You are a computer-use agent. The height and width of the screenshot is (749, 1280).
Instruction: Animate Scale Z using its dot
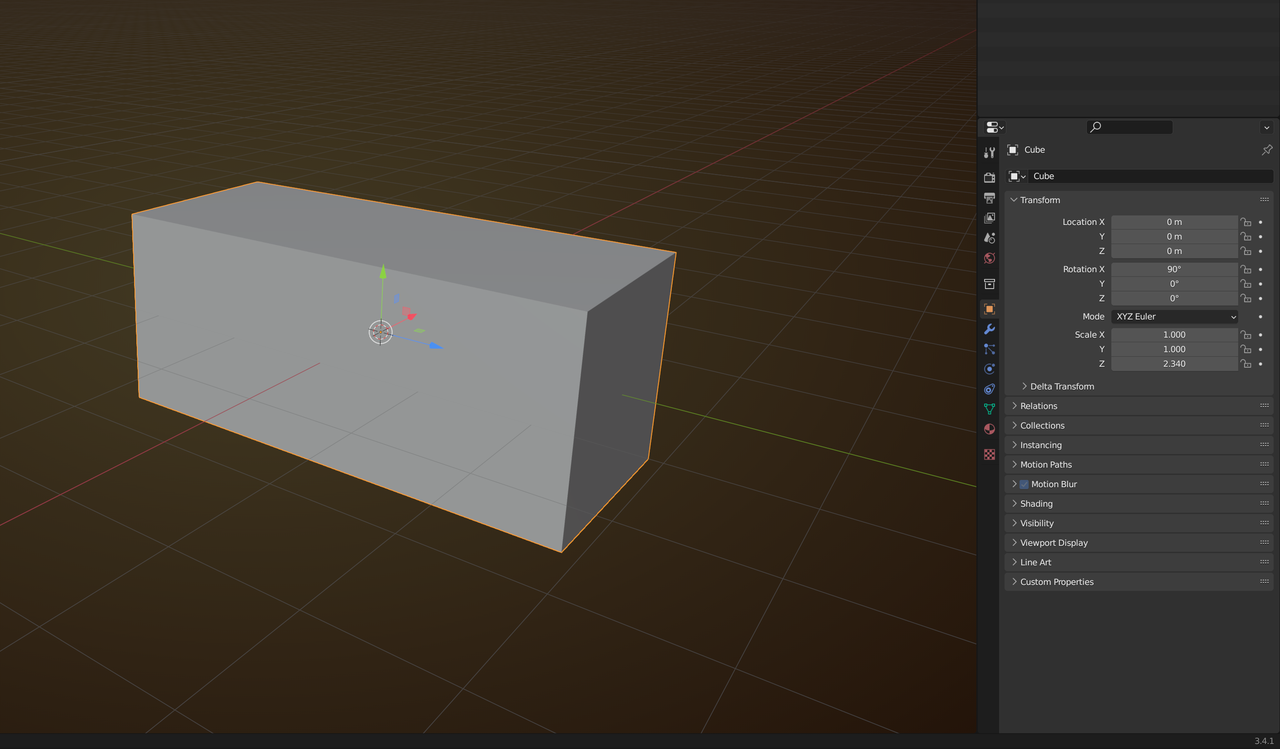point(1260,364)
